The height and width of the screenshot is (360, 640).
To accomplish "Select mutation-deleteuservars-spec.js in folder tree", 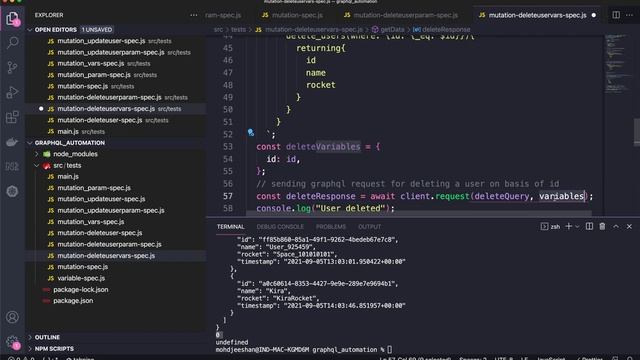I will 106,256.
